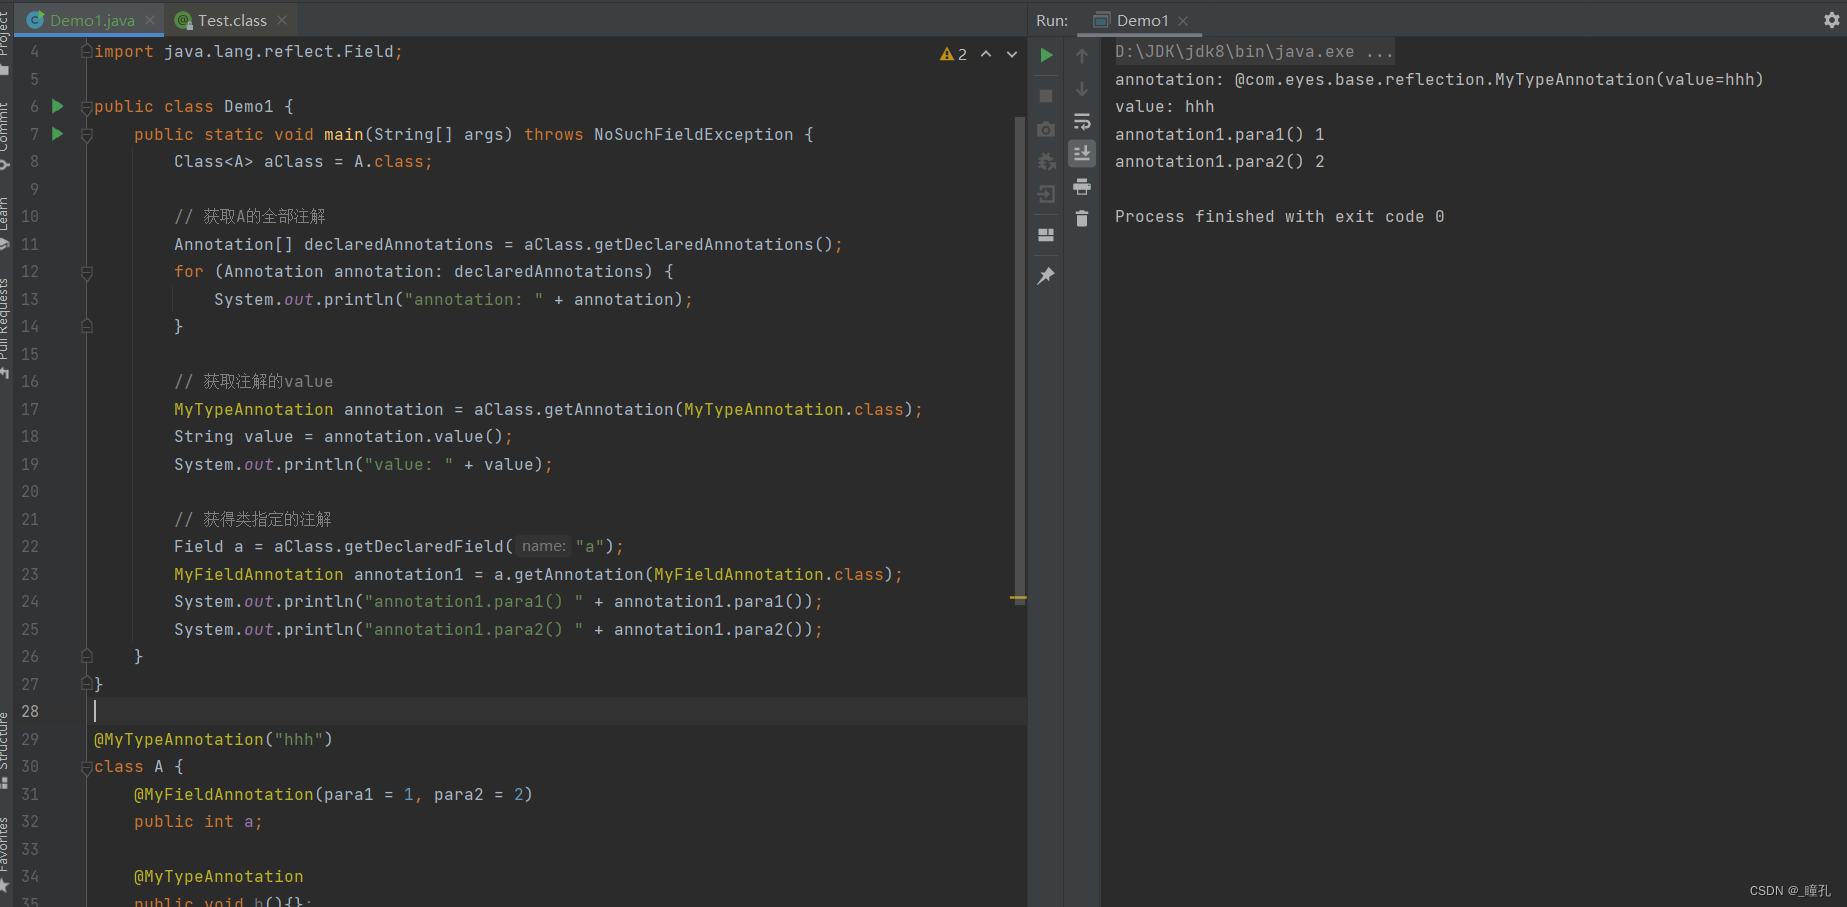Image resolution: width=1847 pixels, height=907 pixels.
Task: Open the Structure tool window
Action: click(5, 750)
